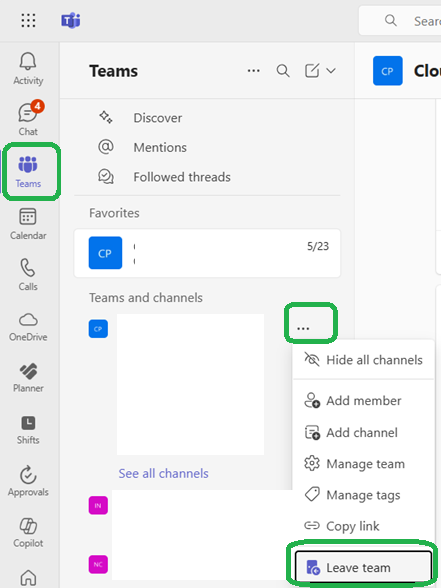Open the Calls phone icon
The width and height of the screenshot is (441, 588).
(28, 275)
